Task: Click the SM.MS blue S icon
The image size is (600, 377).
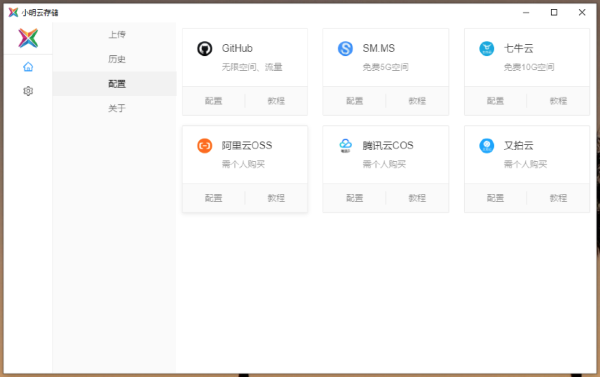Action: [x=345, y=49]
